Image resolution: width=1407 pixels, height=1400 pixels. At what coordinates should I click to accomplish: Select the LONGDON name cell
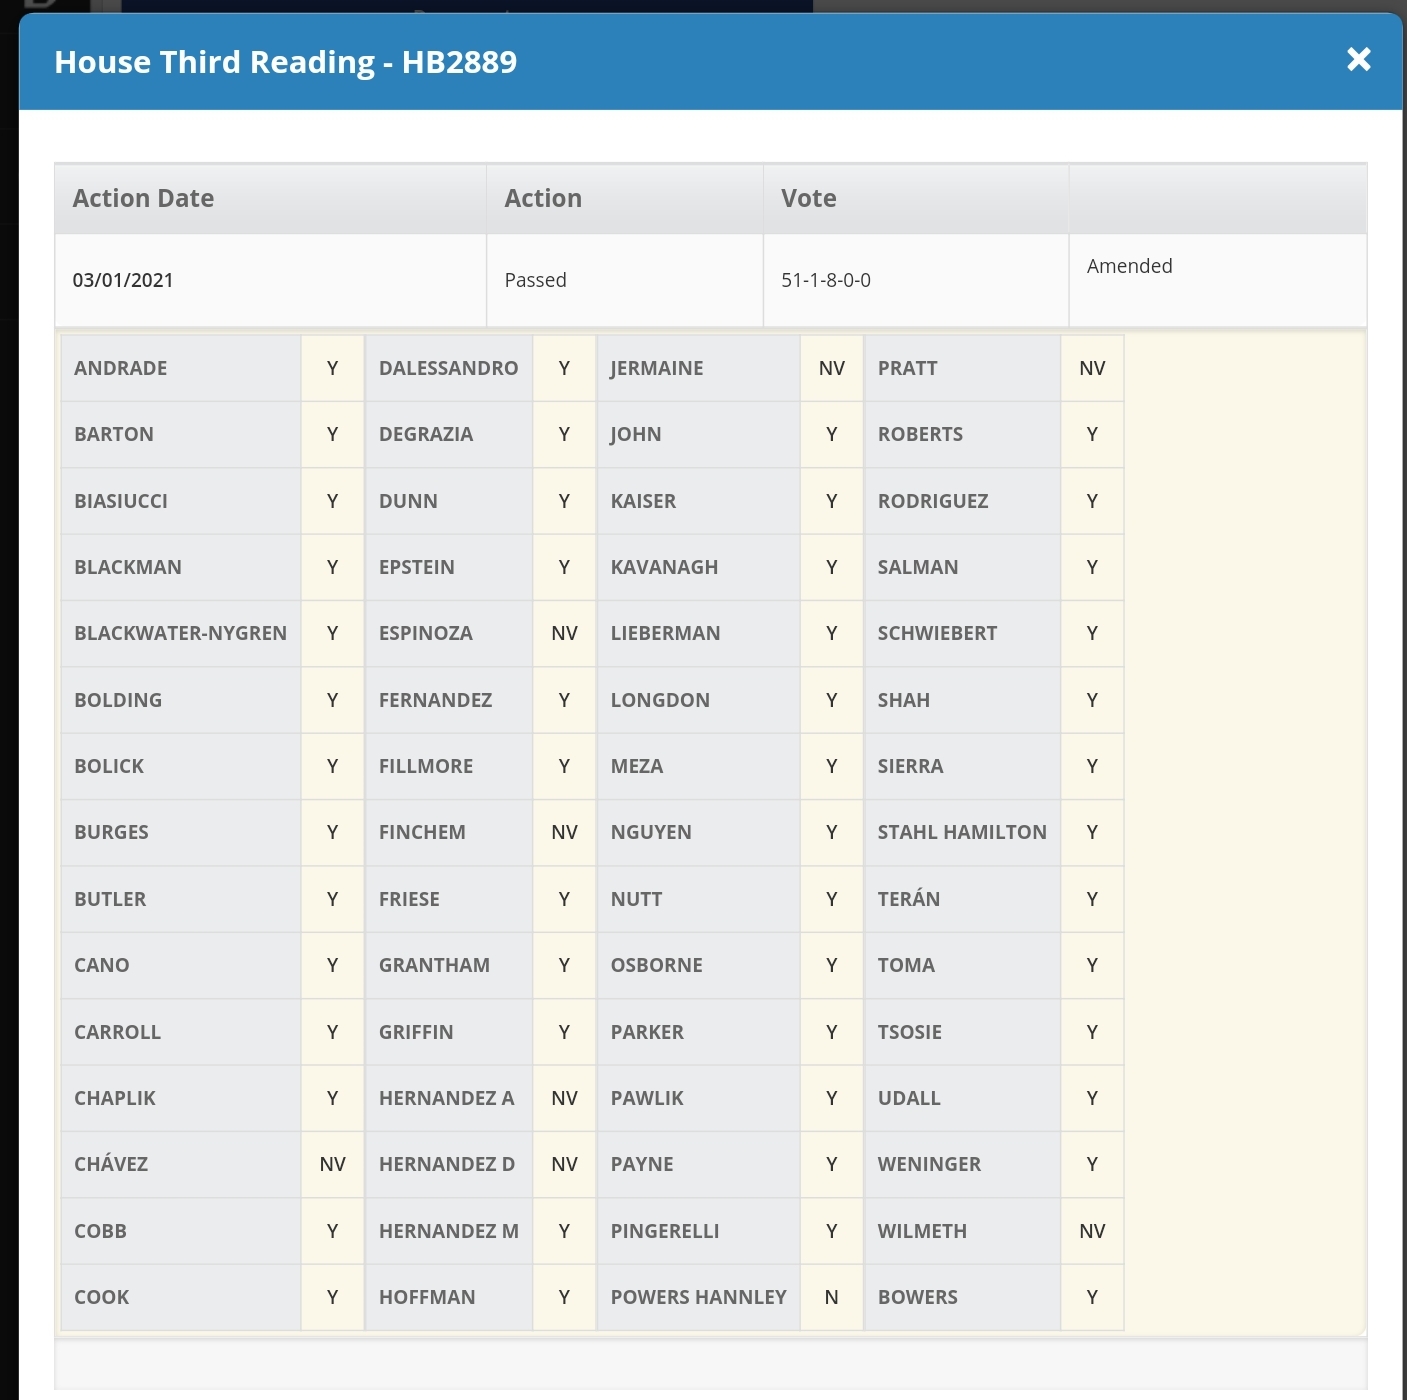(x=699, y=700)
